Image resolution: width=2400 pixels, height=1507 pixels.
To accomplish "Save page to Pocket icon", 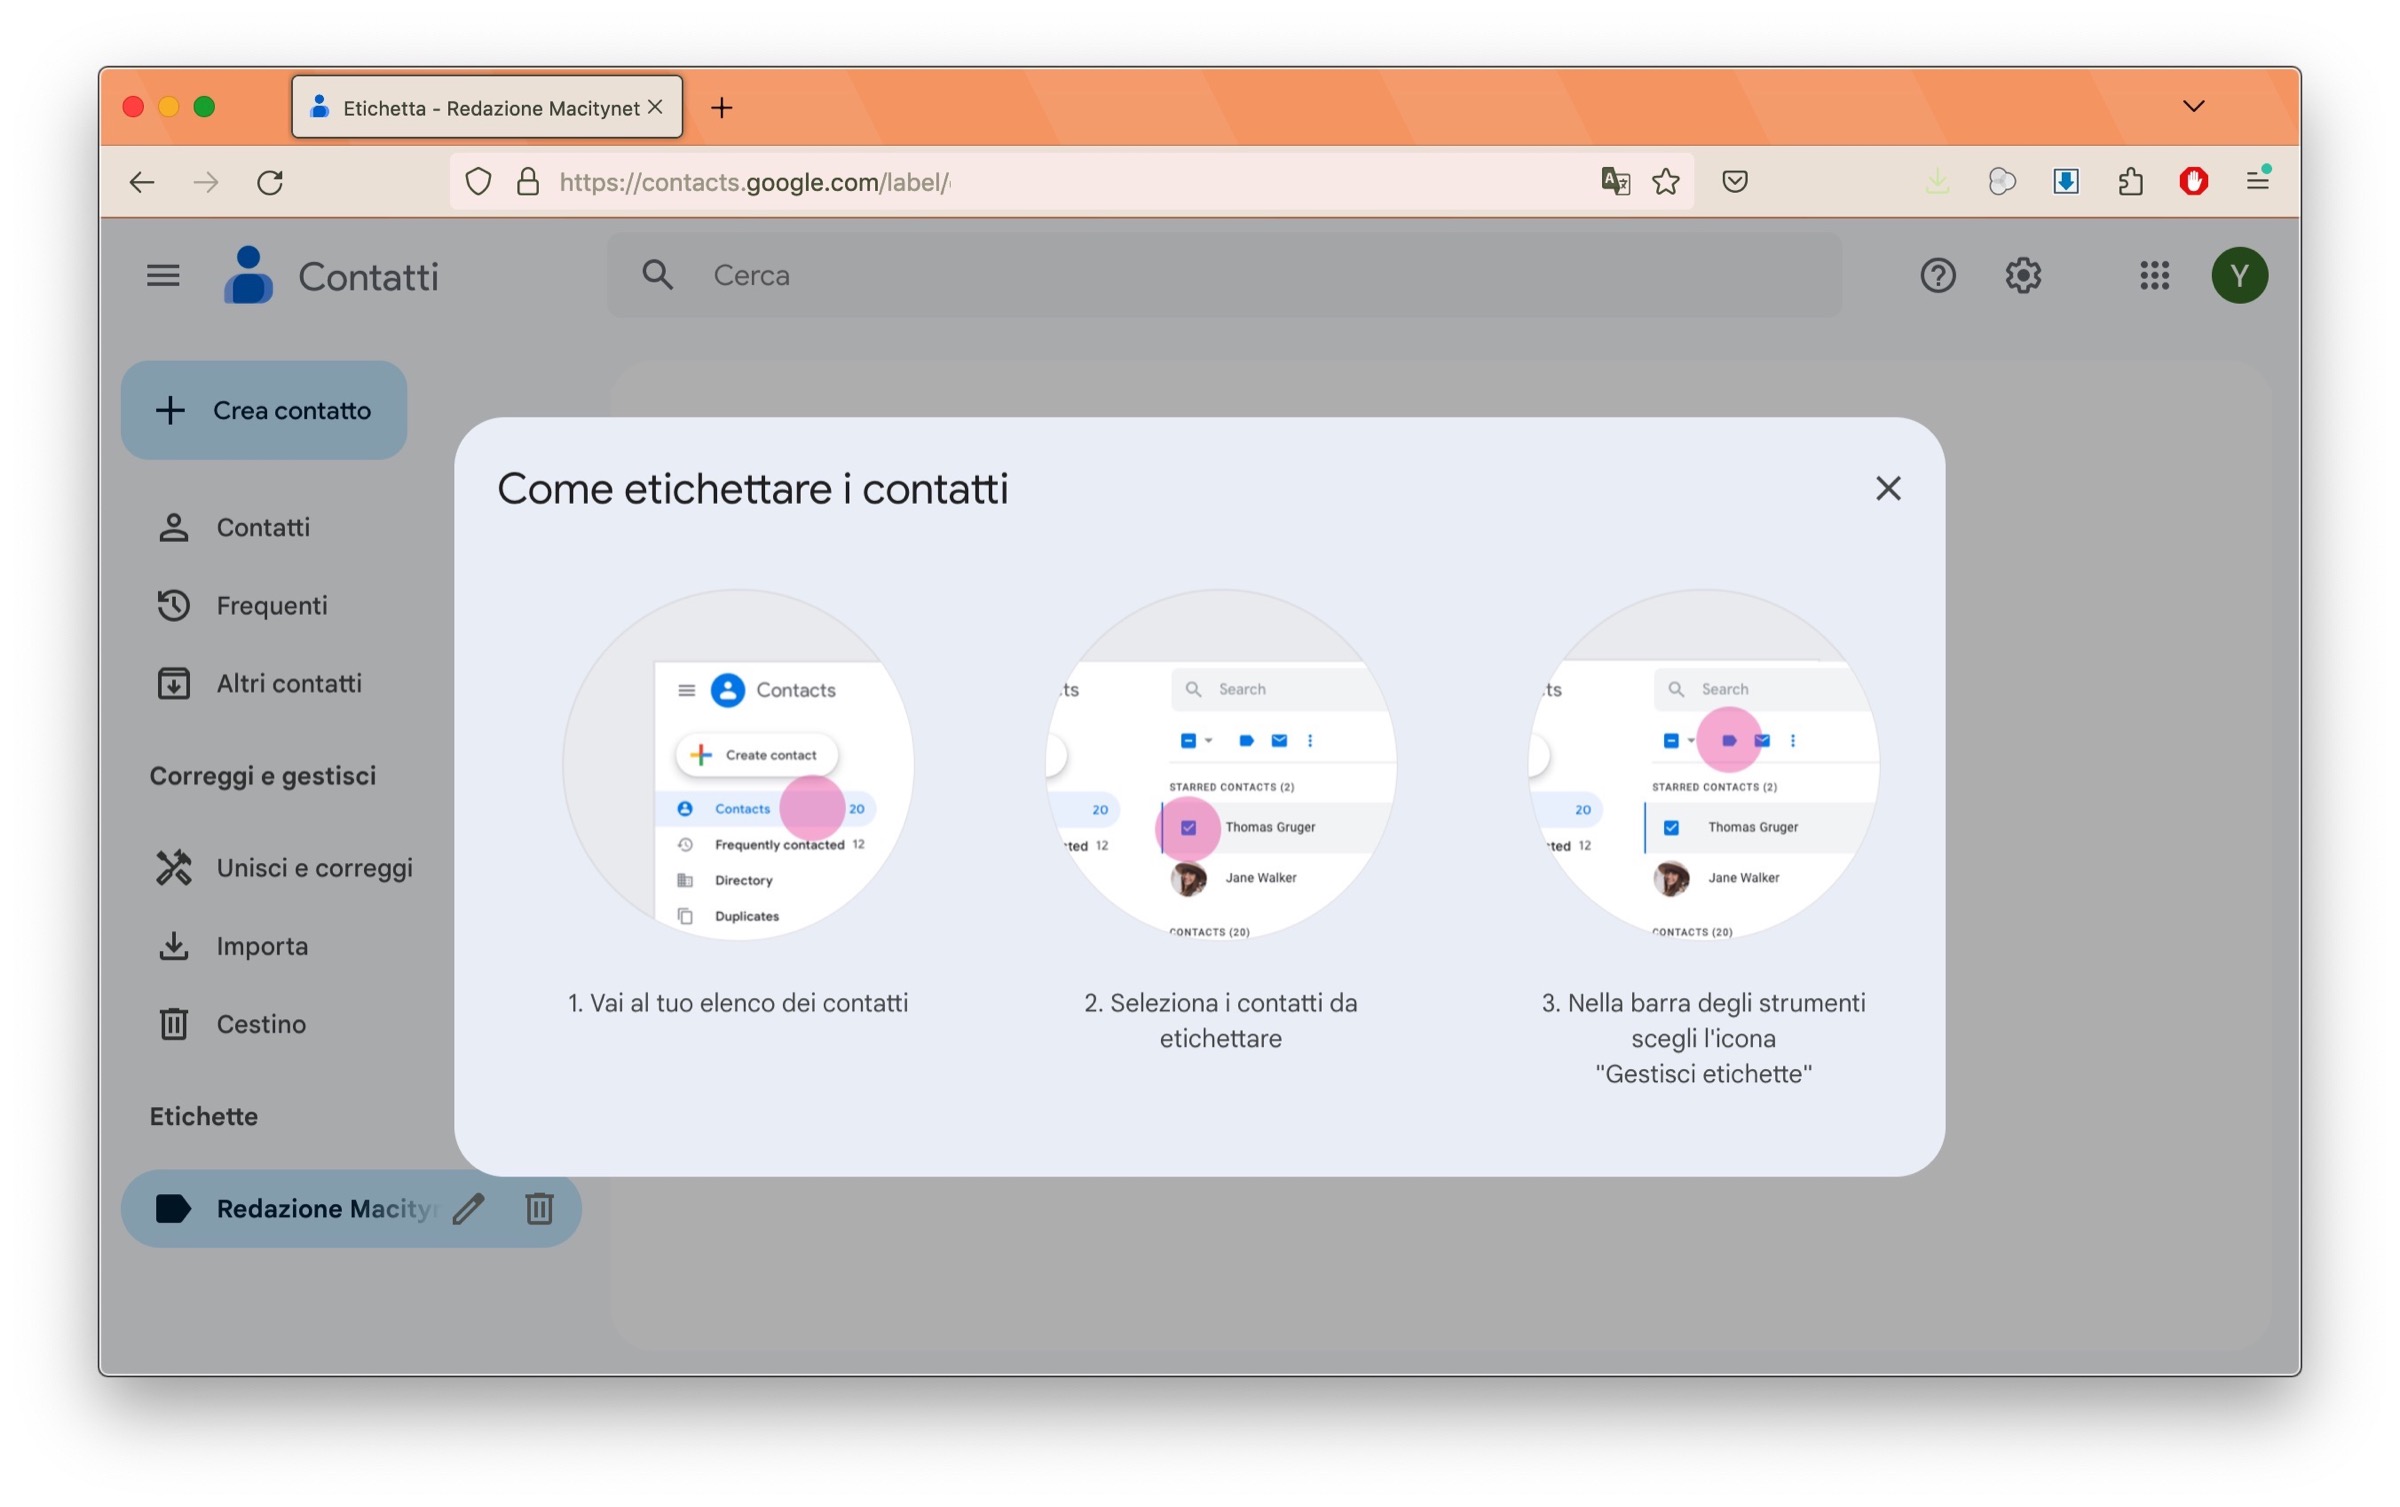I will tap(1734, 181).
